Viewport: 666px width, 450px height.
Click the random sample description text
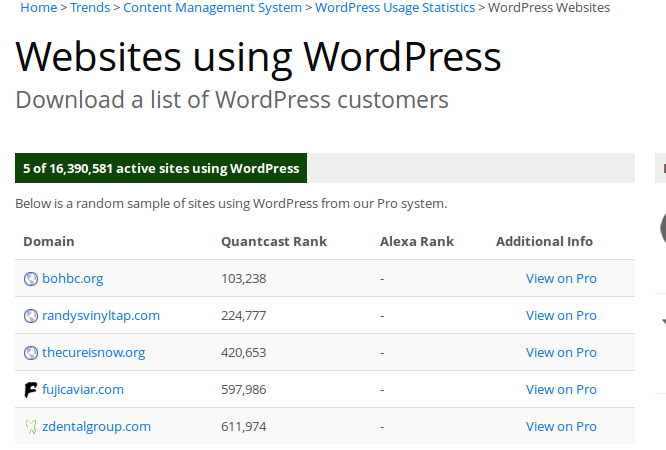[x=231, y=204]
